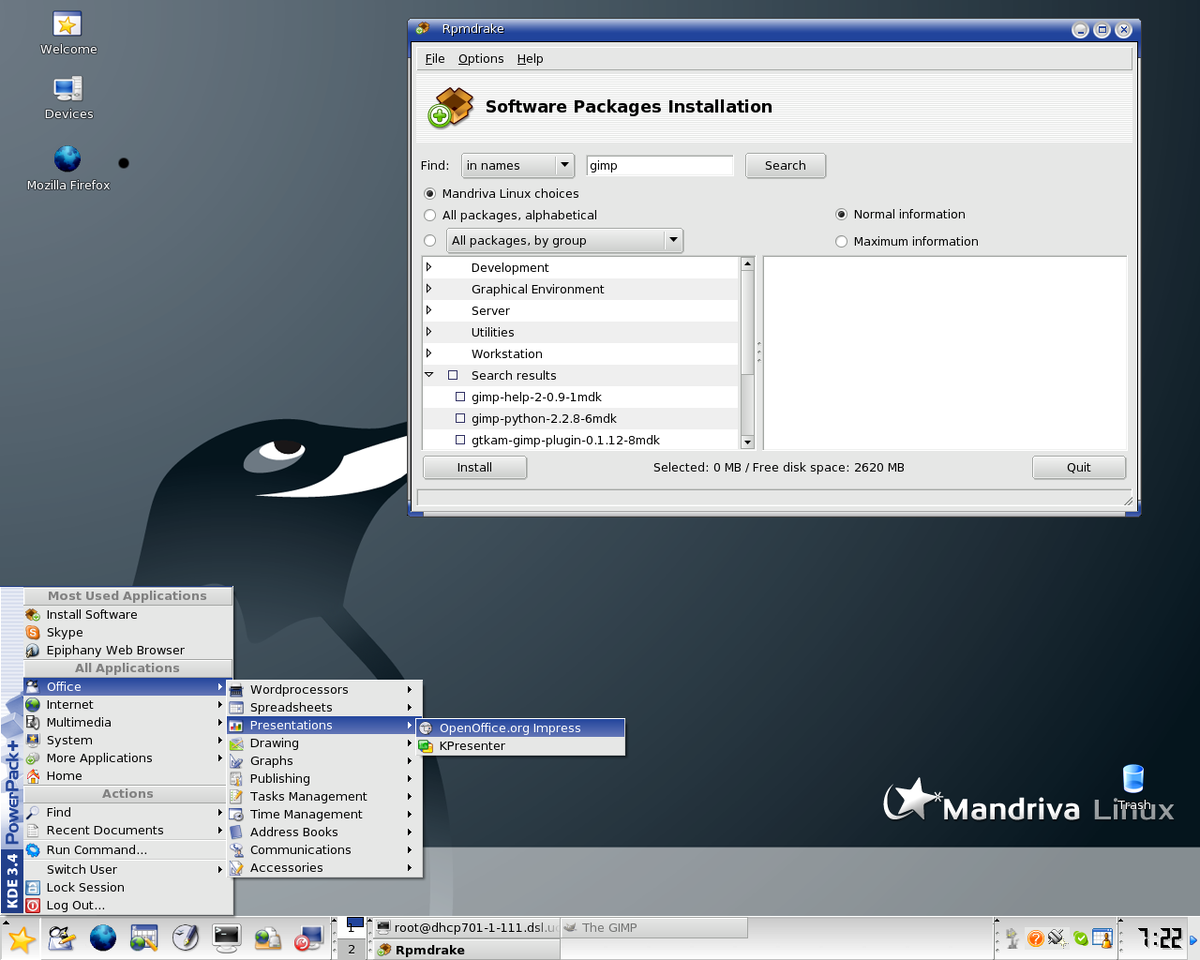Click the Install button
The width and height of the screenshot is (1200, 960).
coord(474,467)
